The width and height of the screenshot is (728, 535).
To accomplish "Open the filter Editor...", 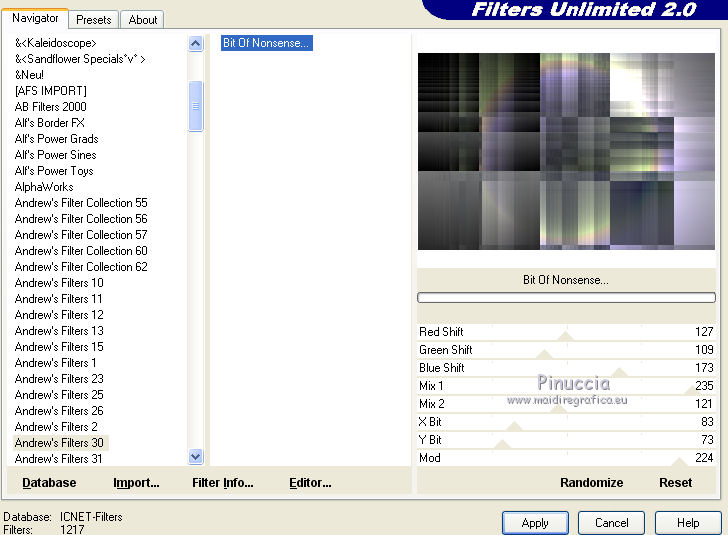I will click(x=310, y=483).
